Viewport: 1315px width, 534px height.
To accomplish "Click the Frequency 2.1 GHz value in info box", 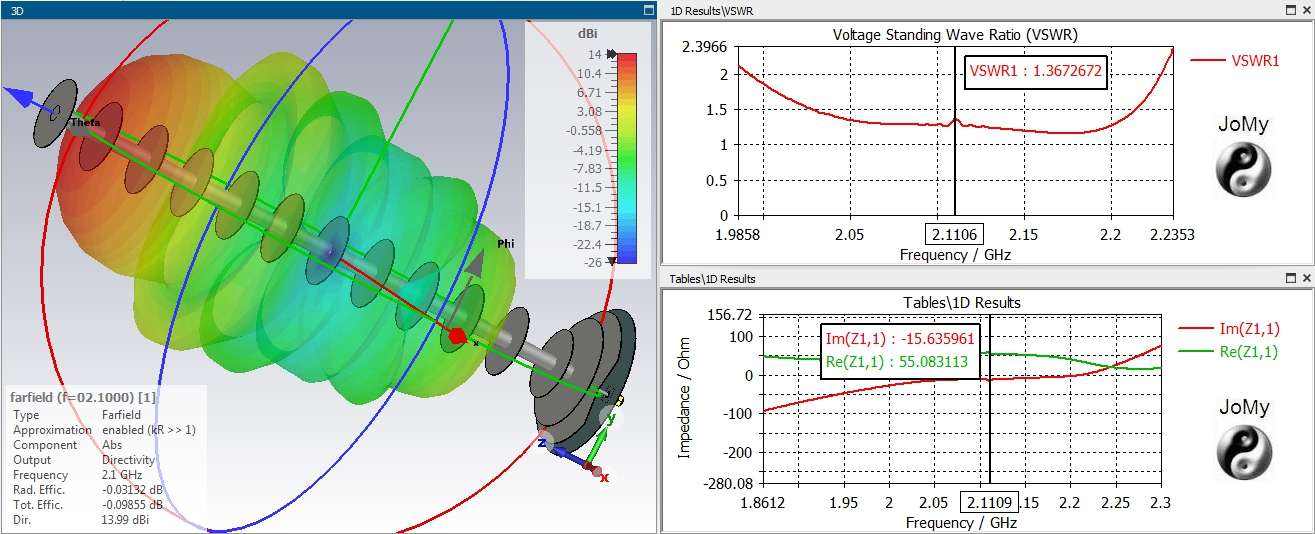I will [x=122, y=475].
